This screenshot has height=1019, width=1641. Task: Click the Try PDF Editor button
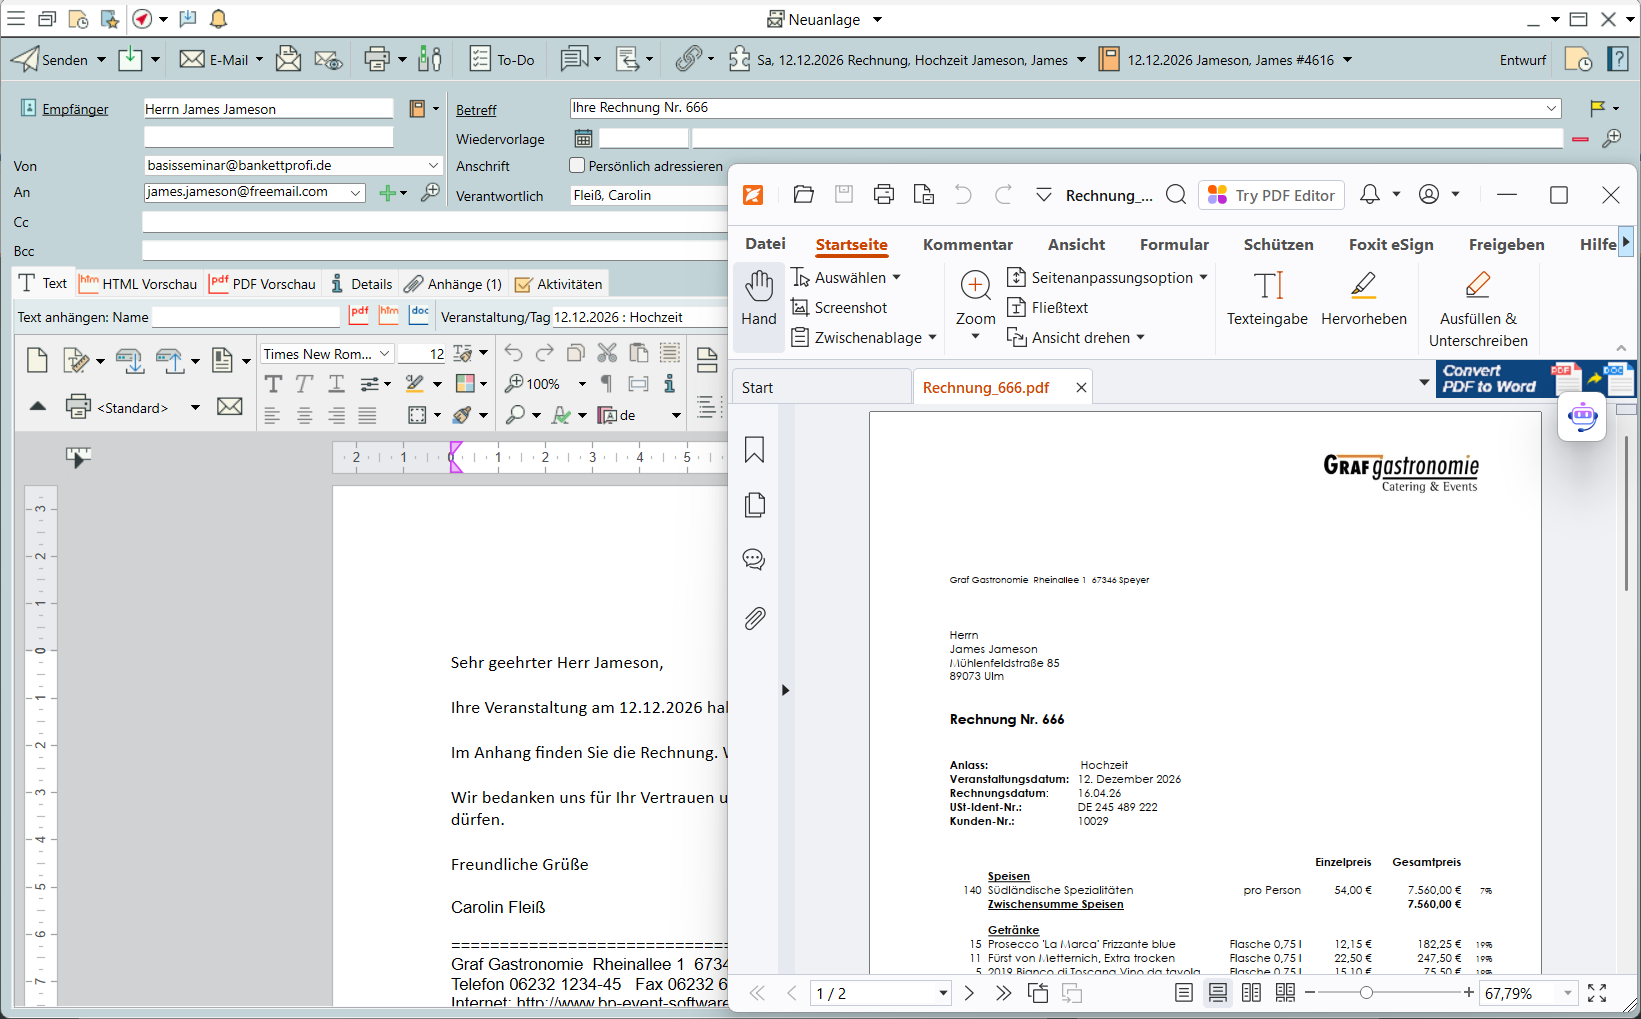coord(1271,195)
